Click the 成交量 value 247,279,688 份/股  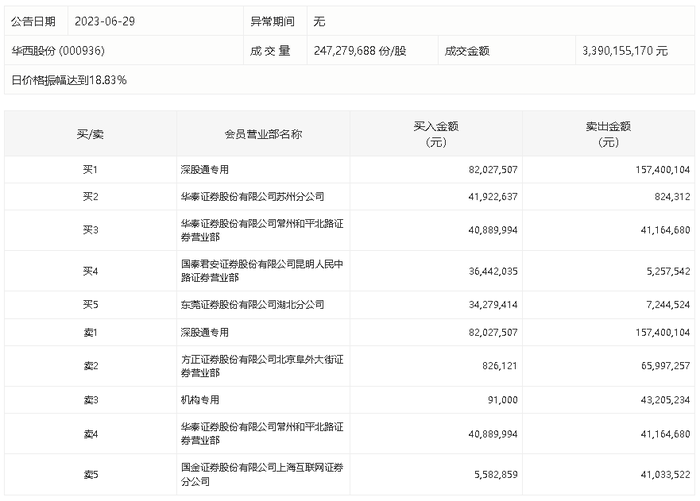tap(360, 51)
